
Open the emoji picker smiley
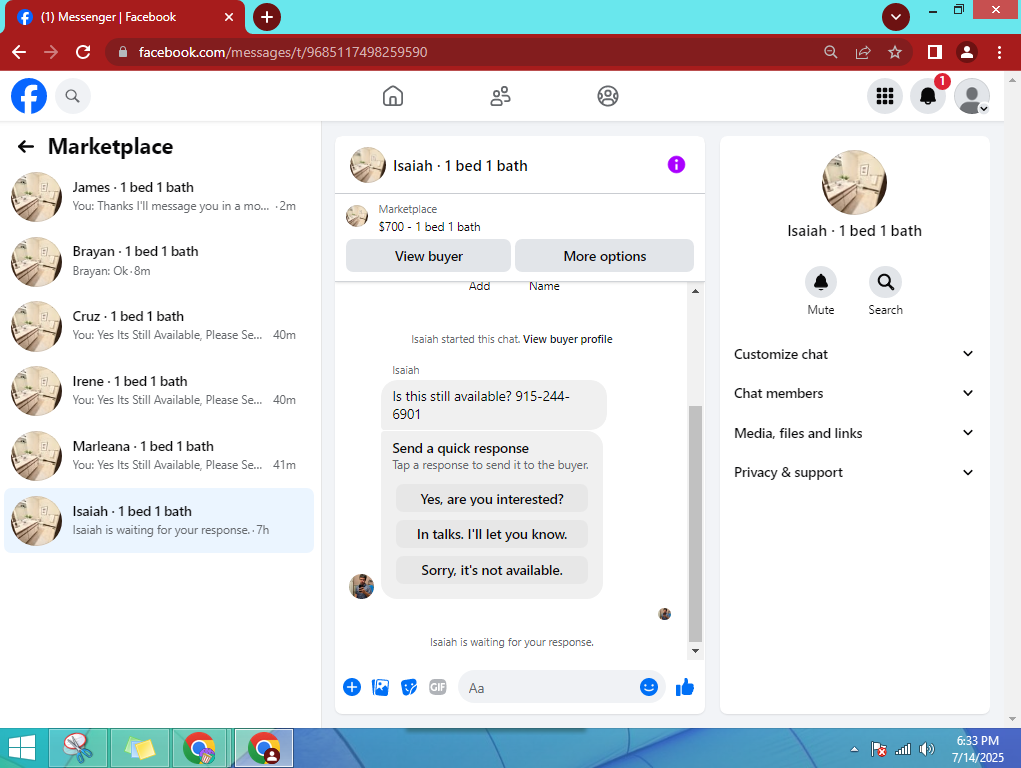pos(649,687)
